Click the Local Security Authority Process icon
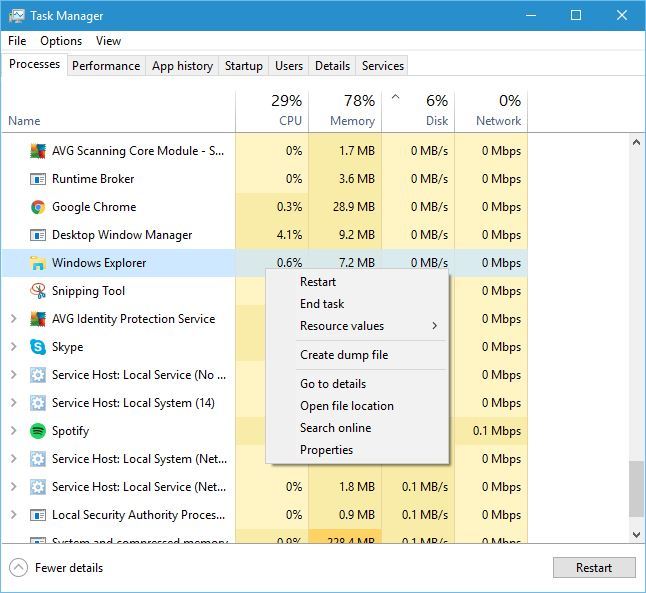 [38, 515]
